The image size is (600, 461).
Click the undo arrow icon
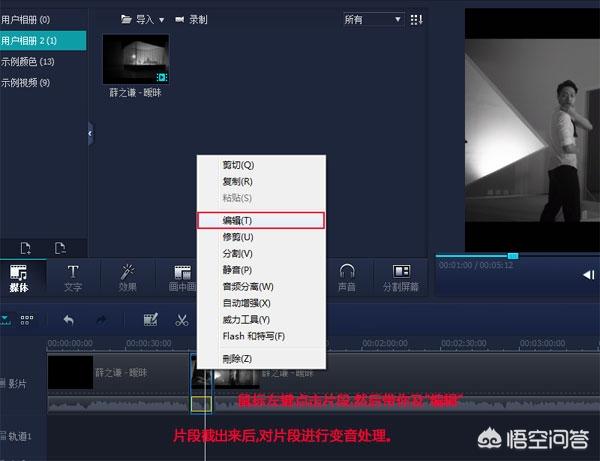click(x=68, y=320)
